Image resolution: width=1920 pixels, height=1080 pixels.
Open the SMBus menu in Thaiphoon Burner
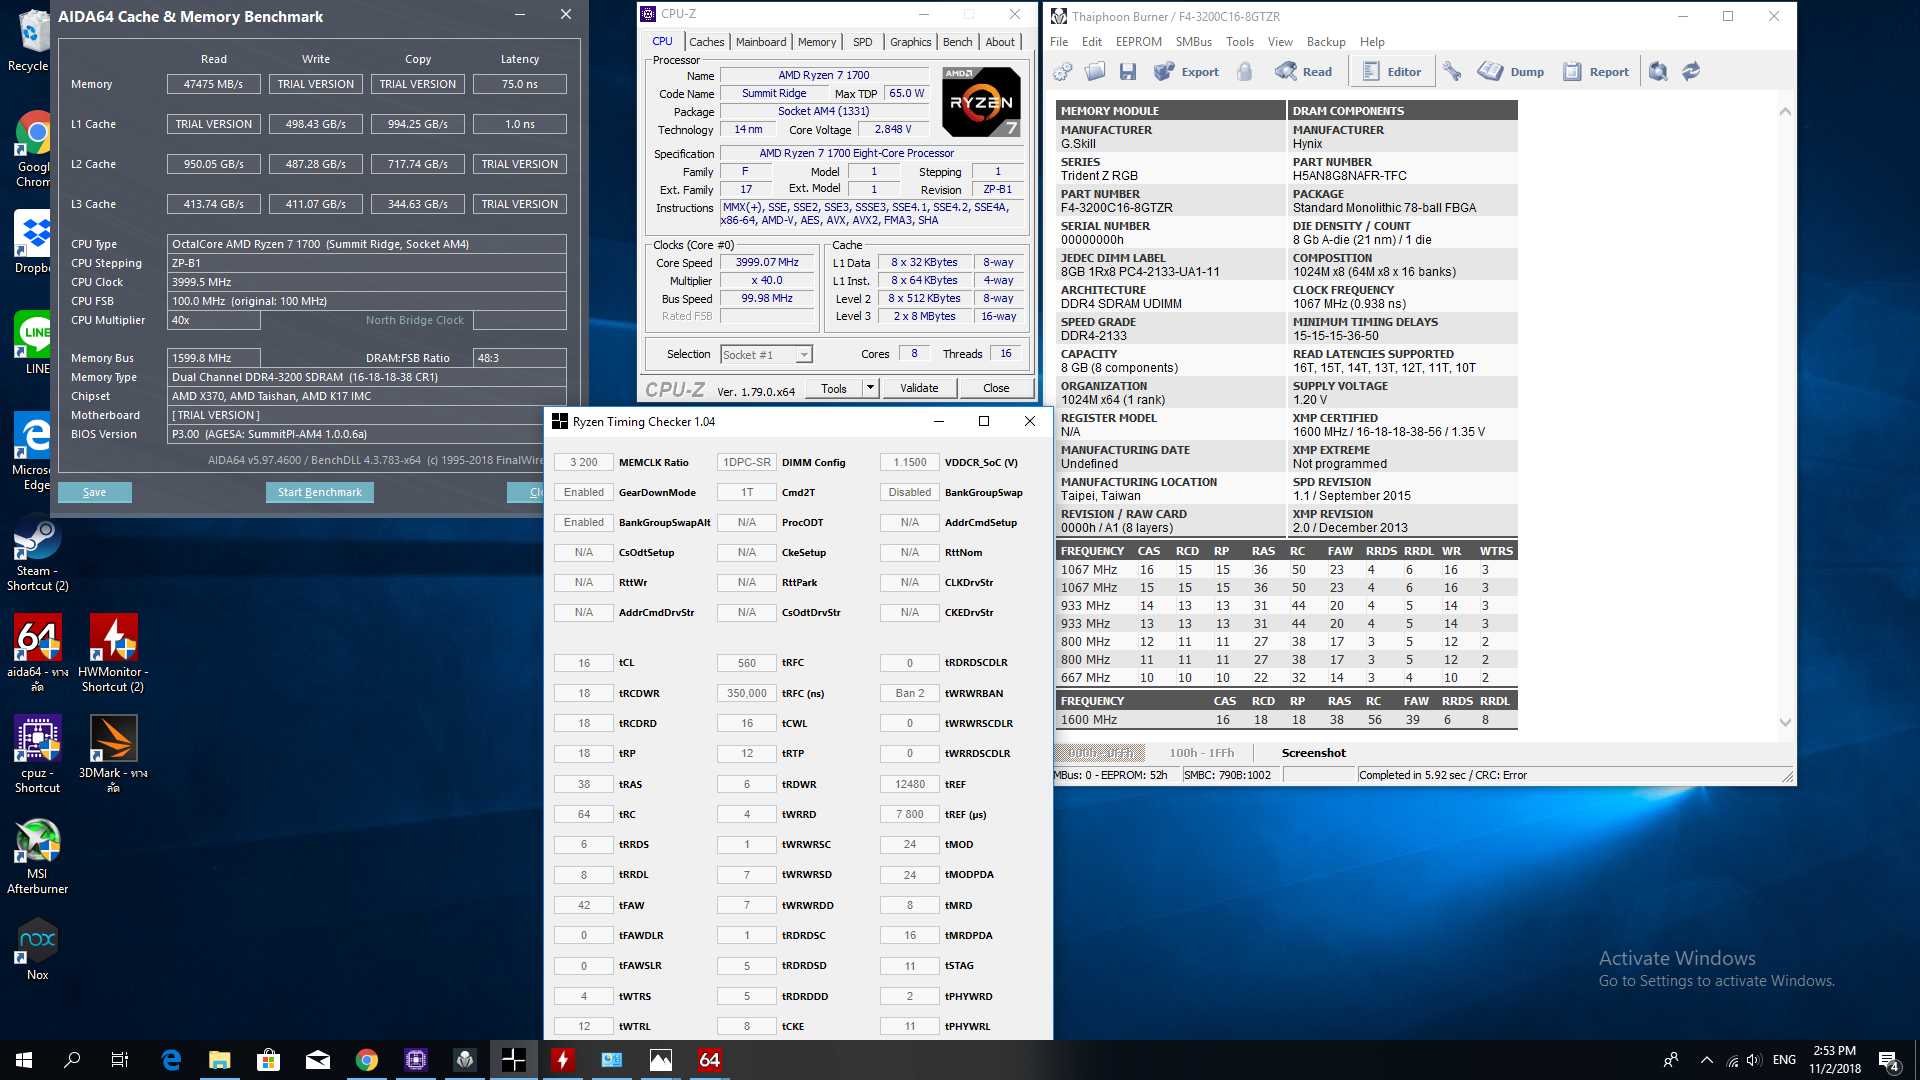click(1194, 42)
